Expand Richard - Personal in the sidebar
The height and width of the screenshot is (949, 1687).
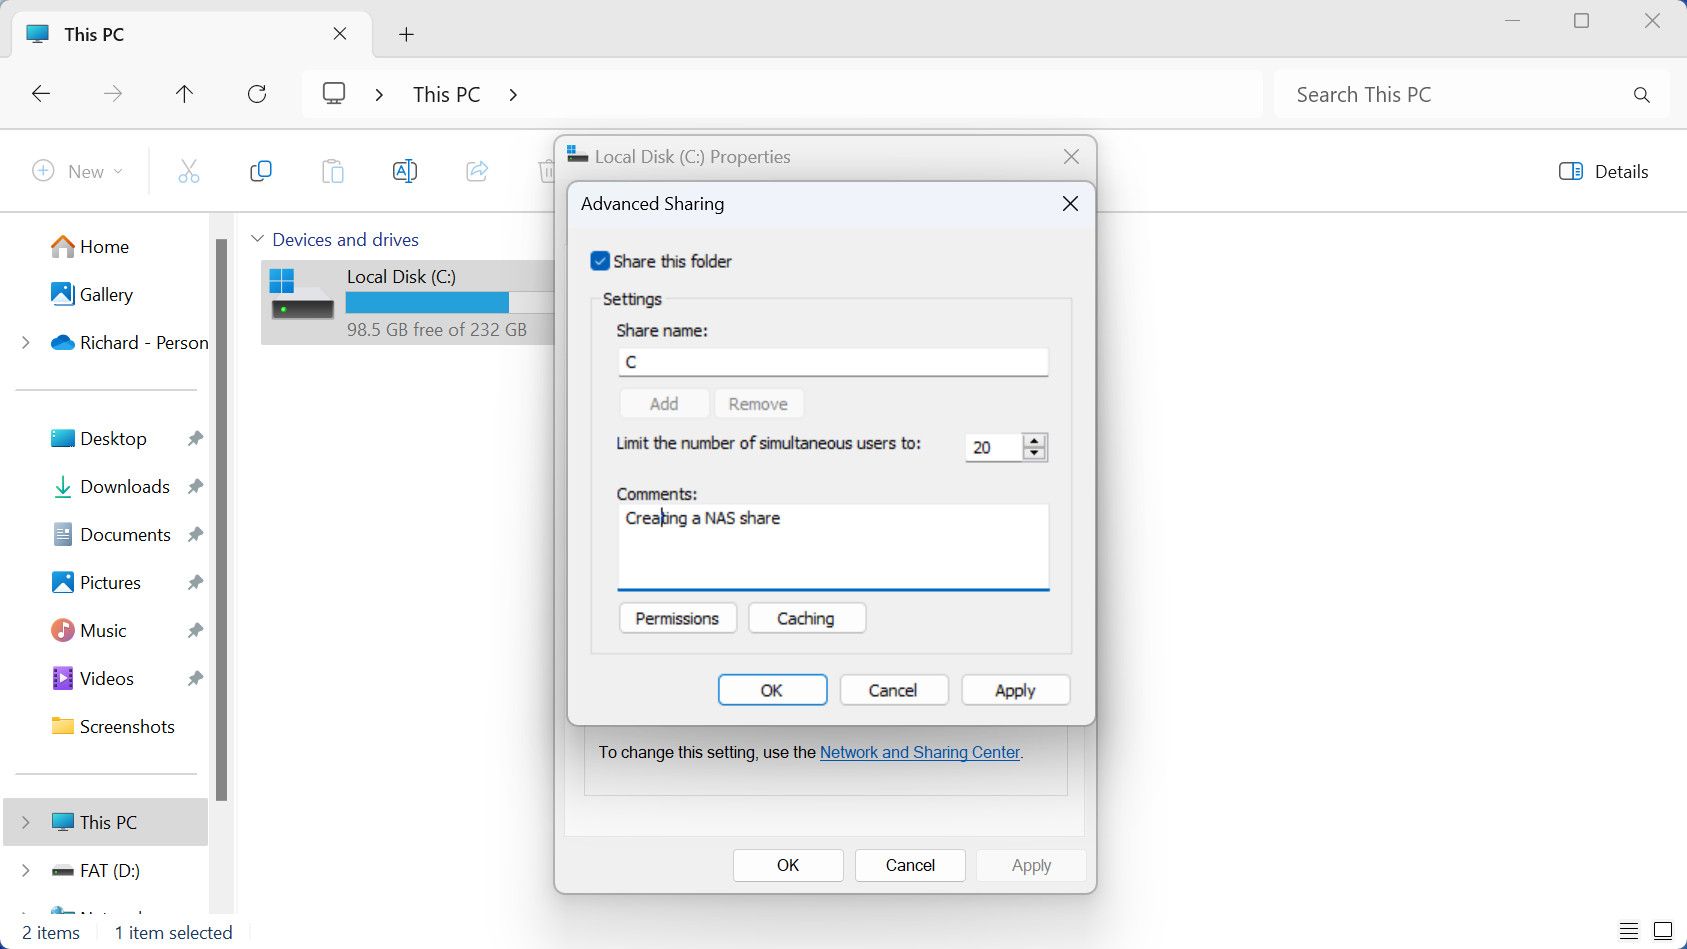25,342
